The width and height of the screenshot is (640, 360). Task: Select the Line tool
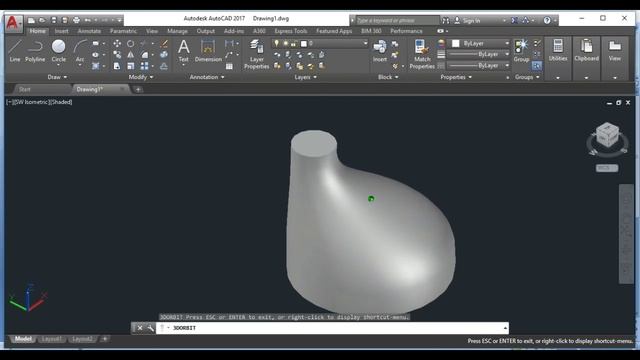point(15,51)
